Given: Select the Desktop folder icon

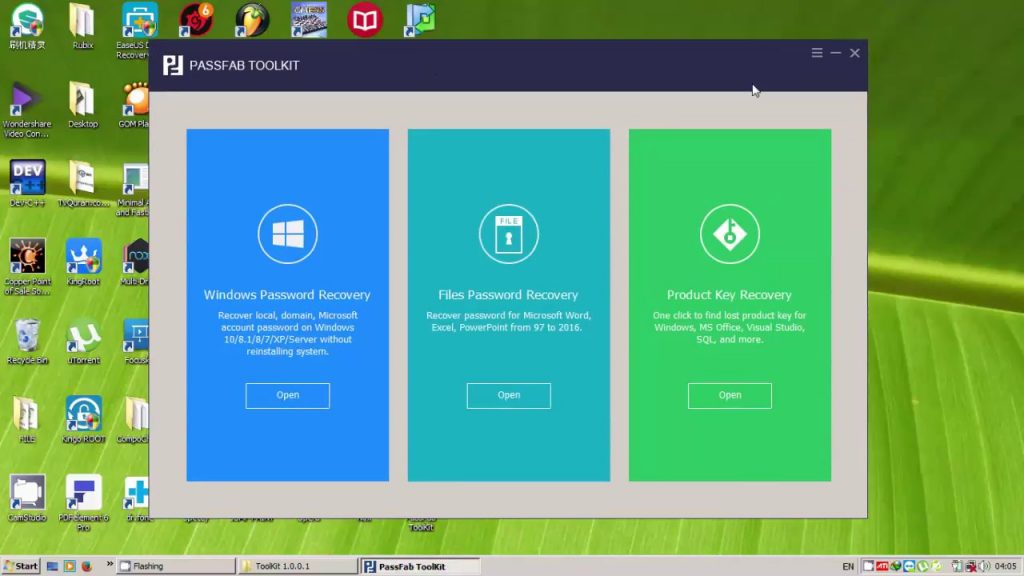Looking at the screenshot, I should point(82,104).
